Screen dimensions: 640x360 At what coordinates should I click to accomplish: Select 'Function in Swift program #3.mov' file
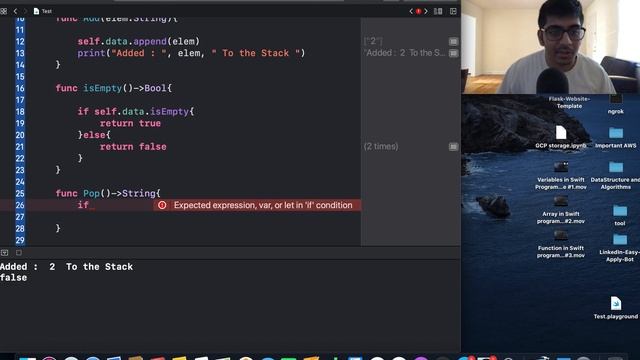[561, 244]
